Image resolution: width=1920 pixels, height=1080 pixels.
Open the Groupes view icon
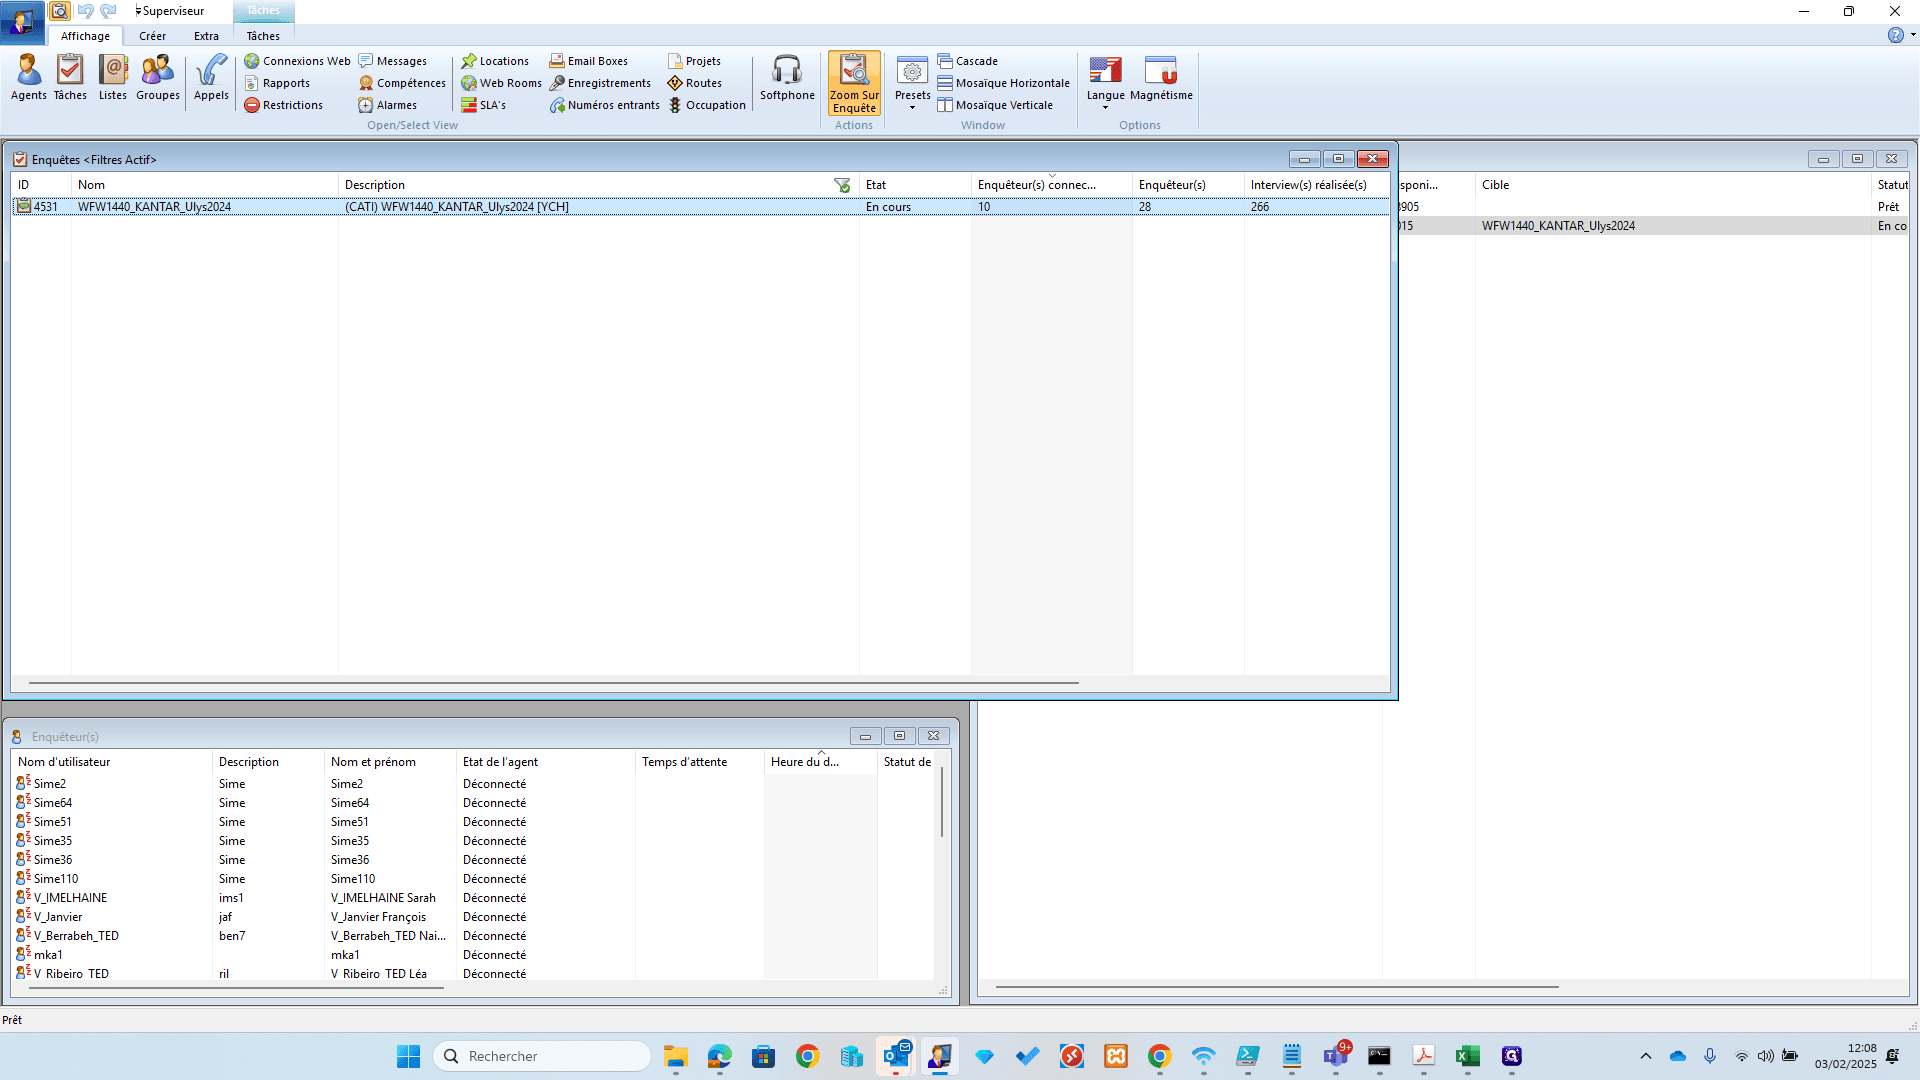(158, 78)
